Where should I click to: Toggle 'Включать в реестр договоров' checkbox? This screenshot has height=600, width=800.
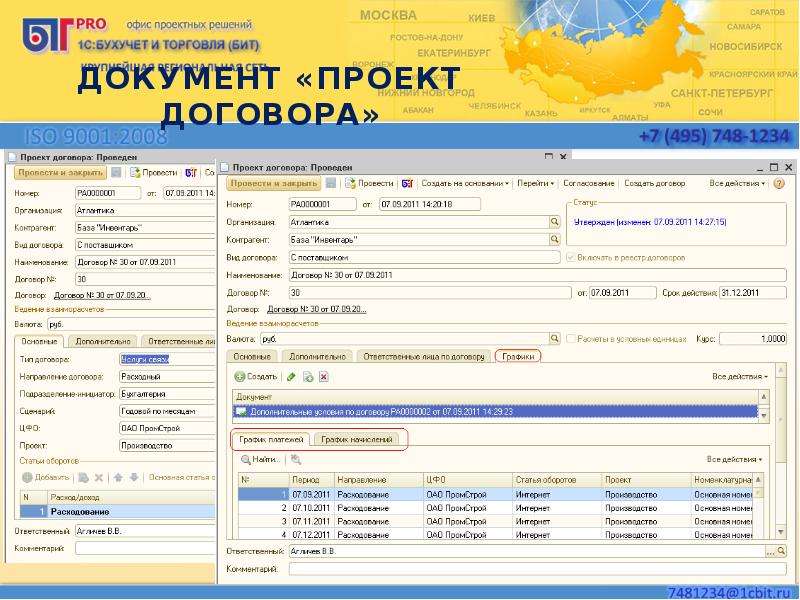[x=570, y=257]
